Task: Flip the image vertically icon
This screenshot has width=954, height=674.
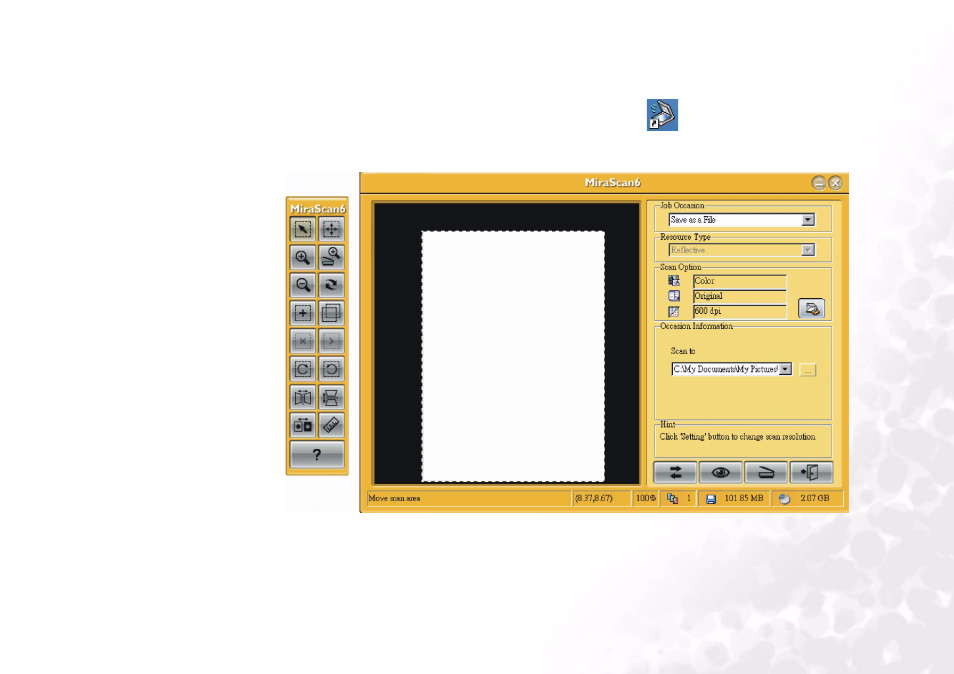Action: point(331,397)
